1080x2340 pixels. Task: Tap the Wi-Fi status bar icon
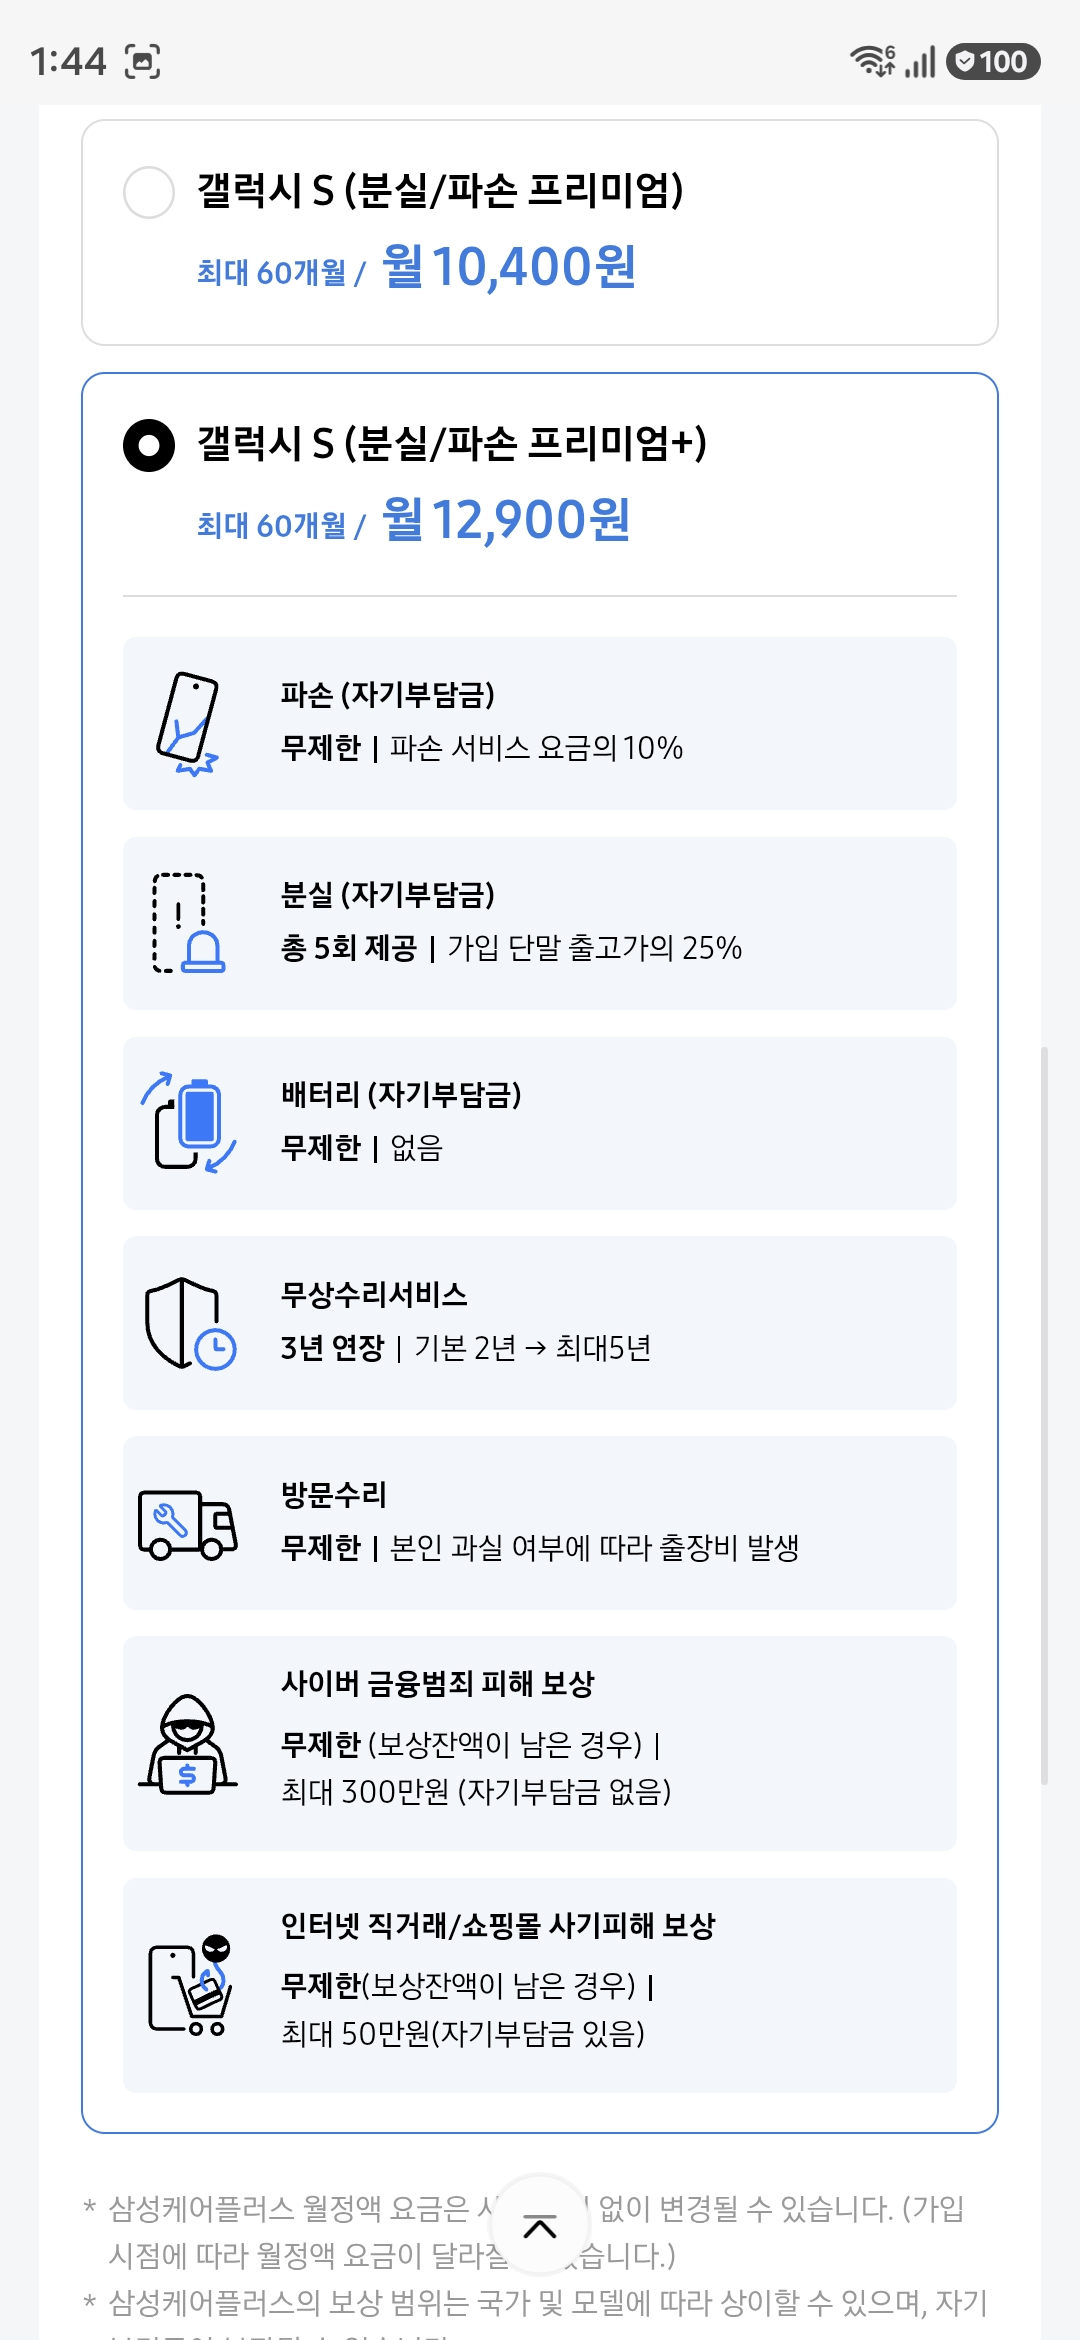click(x=872, y=61)
